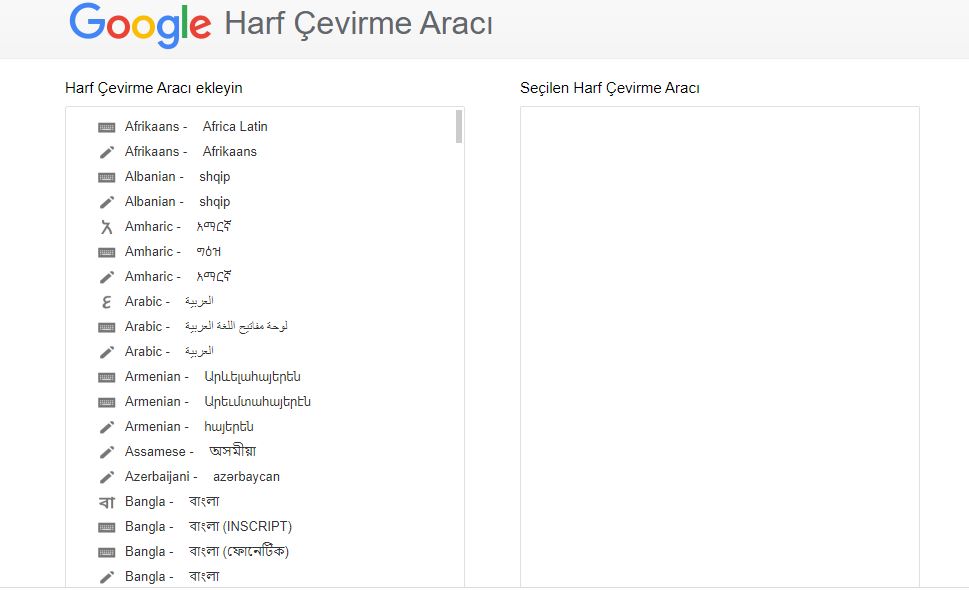This screenshot has height=590, width=969.
Task: Click the handwriting pencil icon for Afrikaans
Action: pos(106,152)
